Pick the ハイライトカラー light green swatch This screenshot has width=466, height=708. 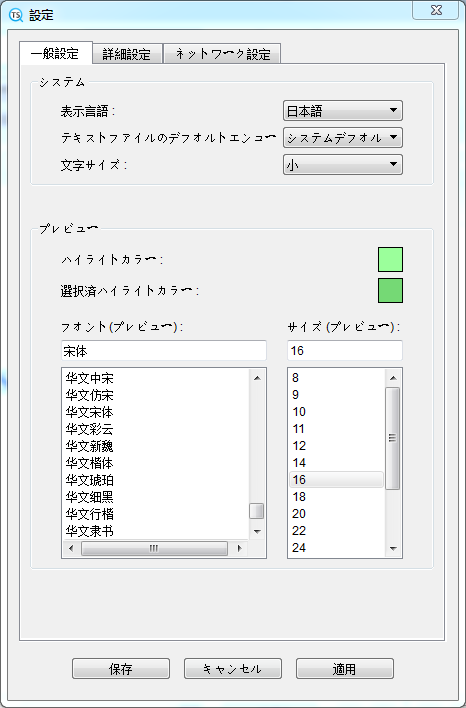click(390, 260)
